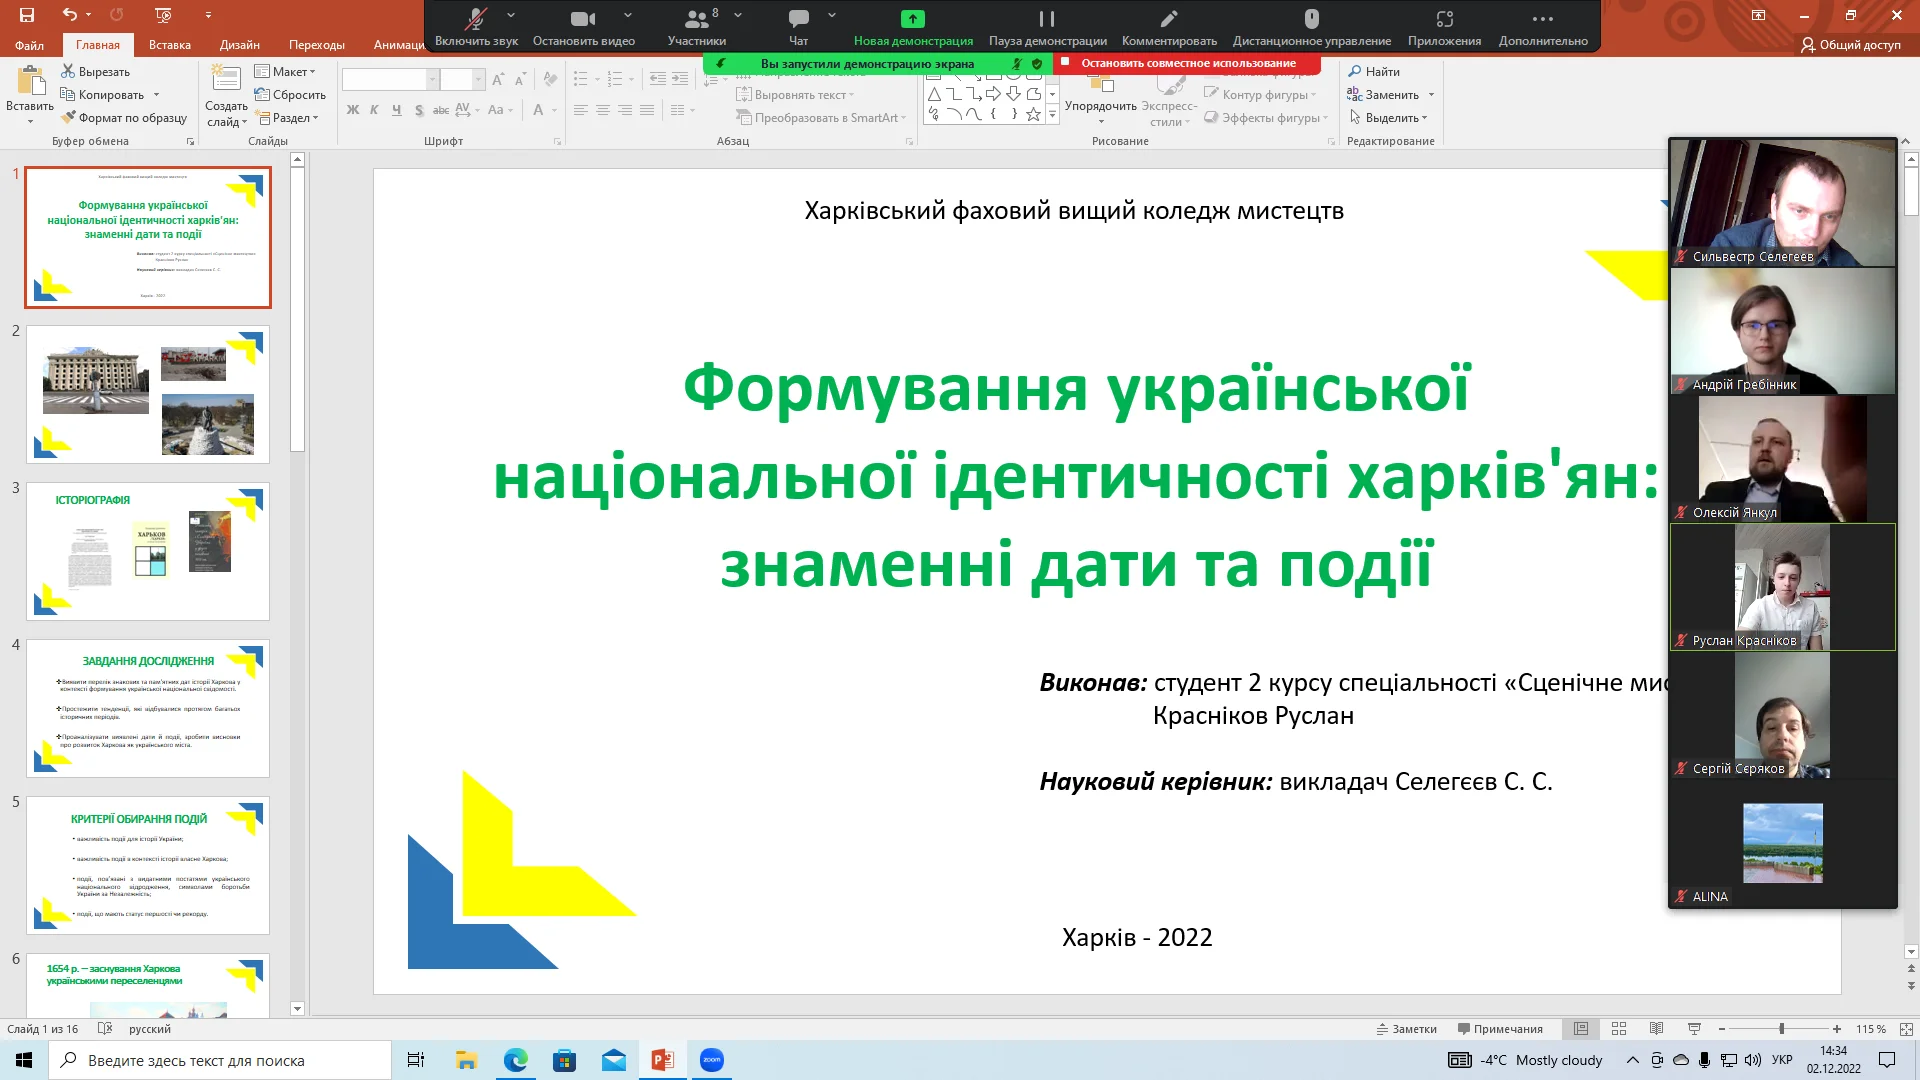The image size is (1920, 1080).
Task: Switch to slide sorter view
Action: pyautogui.click(x=1619, y=1029)
